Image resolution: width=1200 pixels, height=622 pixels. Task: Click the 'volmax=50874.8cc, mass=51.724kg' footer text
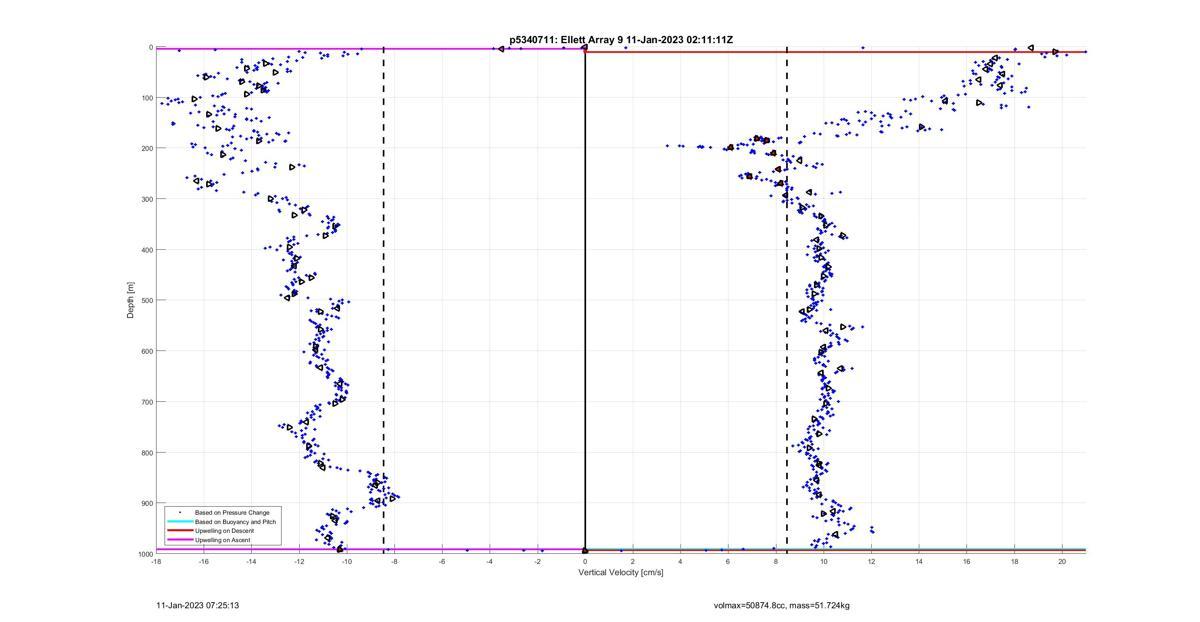point(781,606)
